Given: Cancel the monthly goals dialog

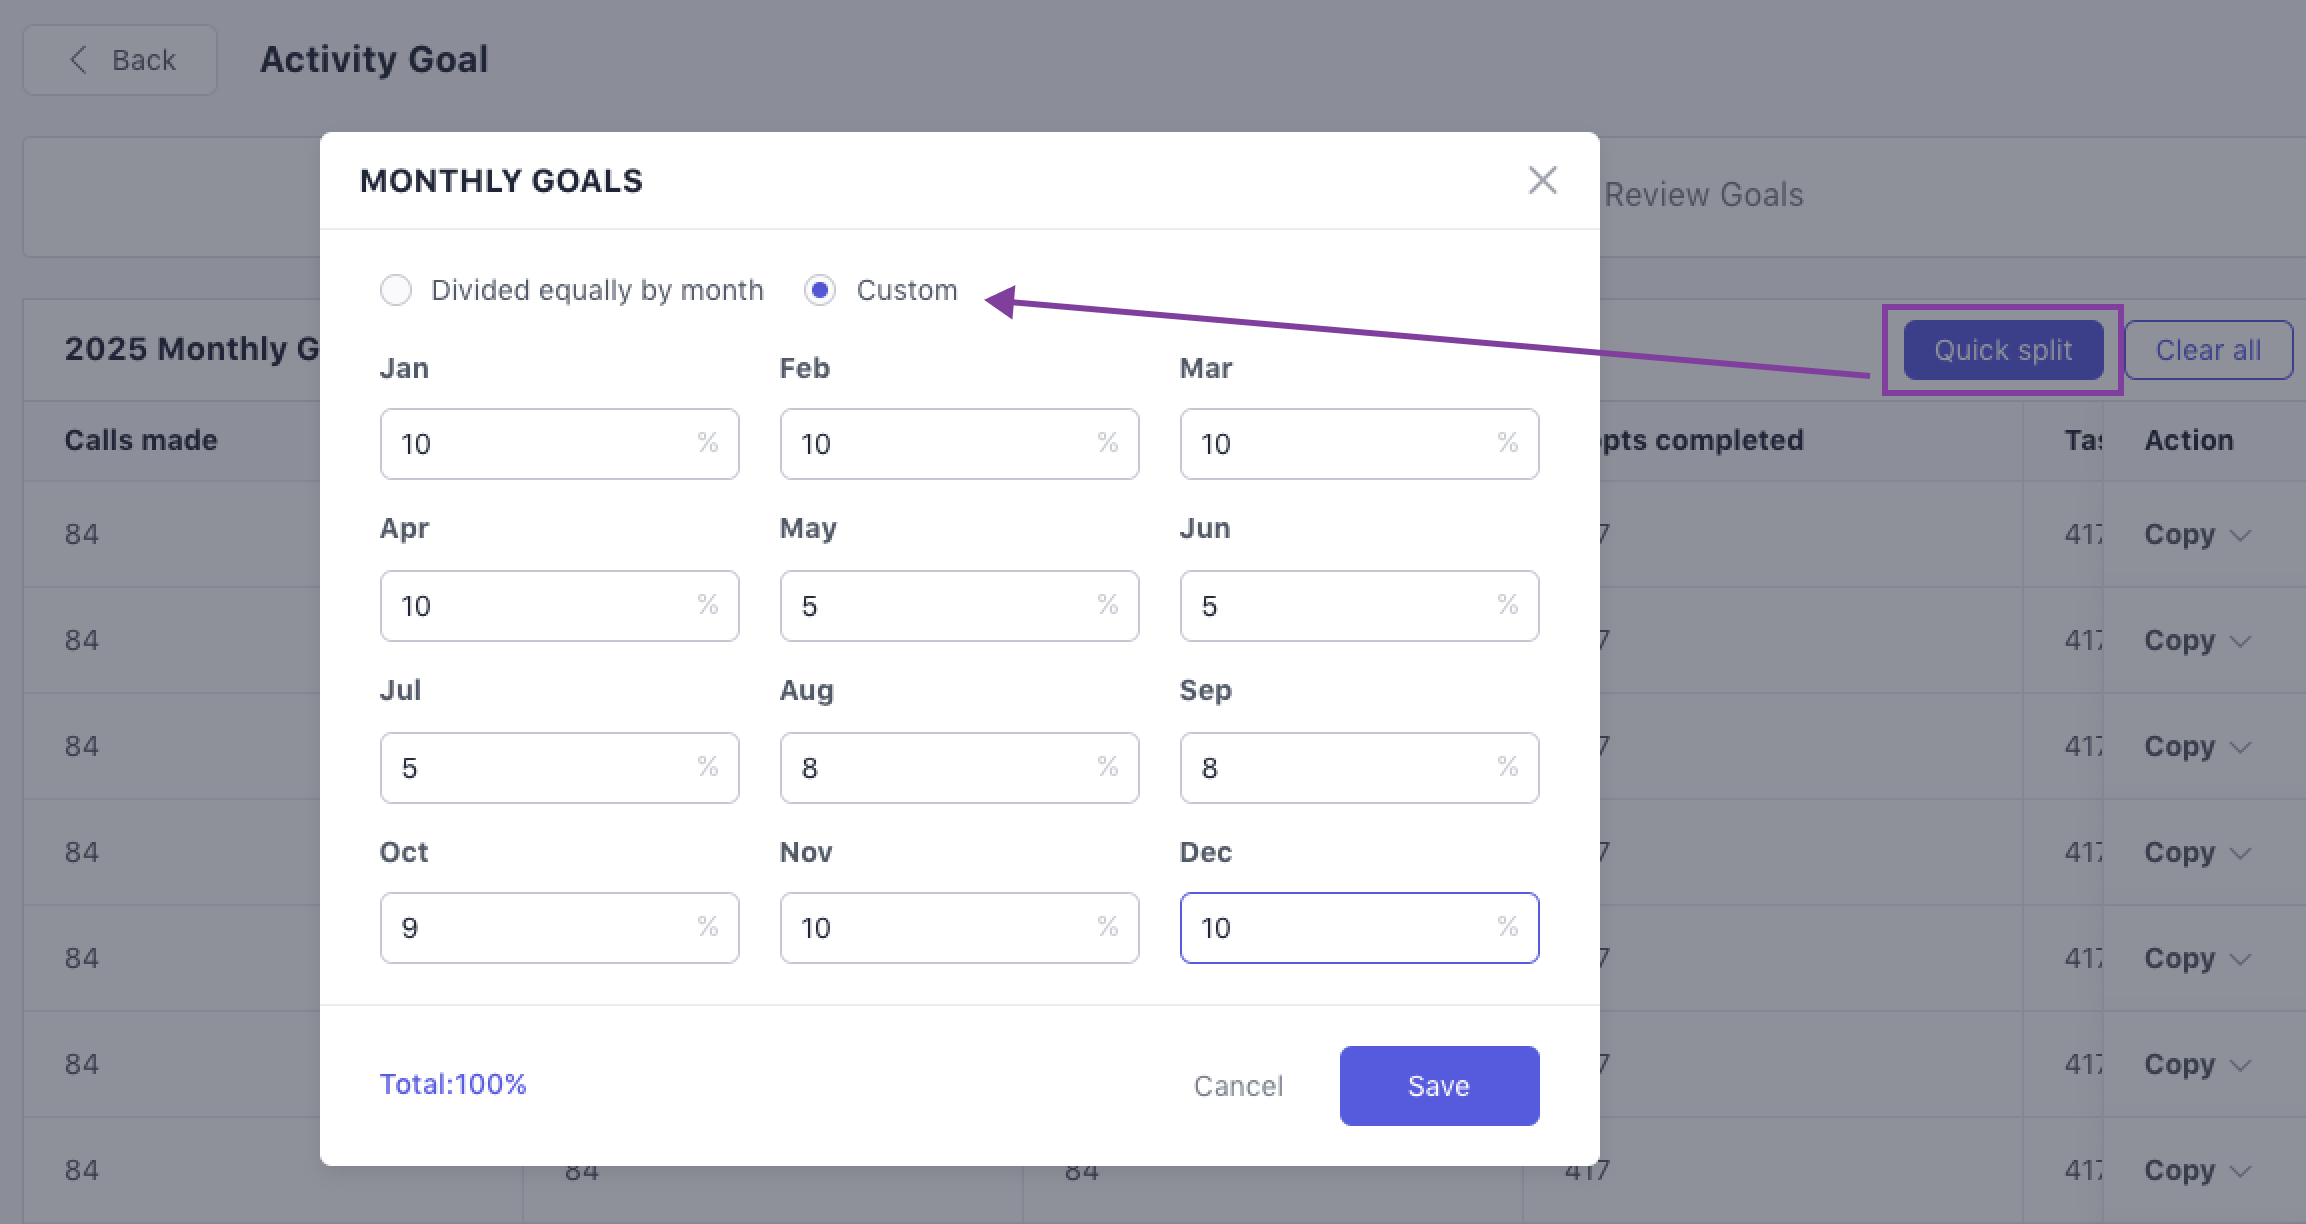Looking at the screenshot, I should pyautogui.click(x=1238, y=1086).
